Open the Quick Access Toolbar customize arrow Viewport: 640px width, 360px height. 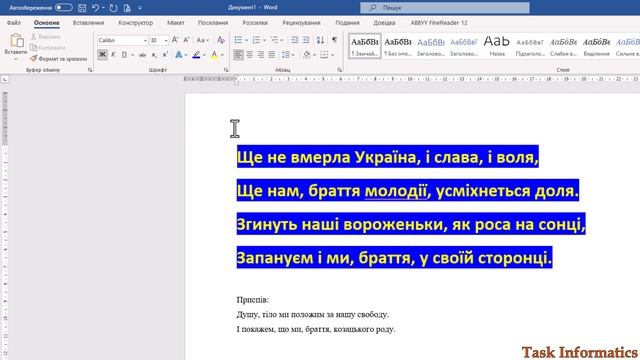coord(140,8)
